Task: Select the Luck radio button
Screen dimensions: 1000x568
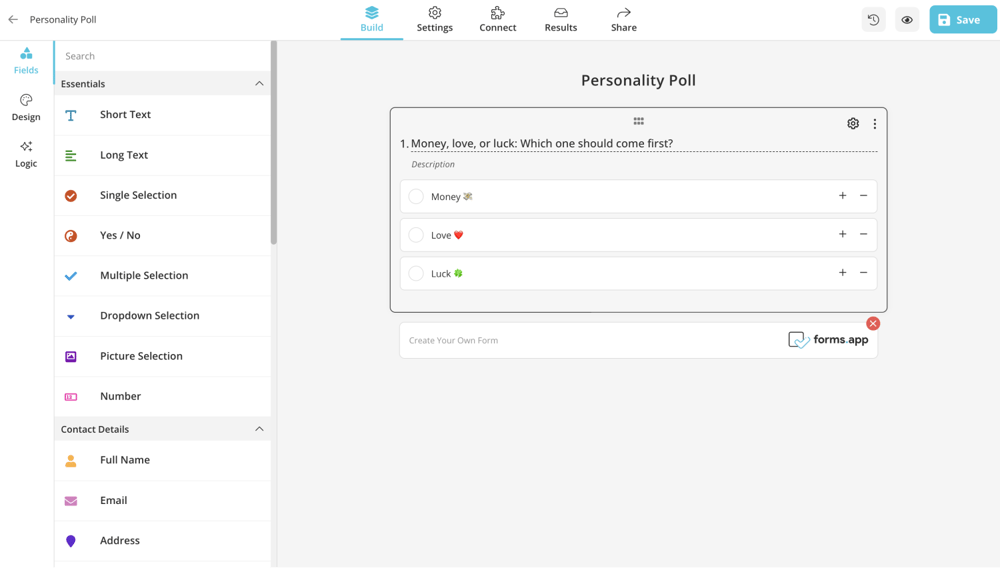Action: tap(416, 273)
